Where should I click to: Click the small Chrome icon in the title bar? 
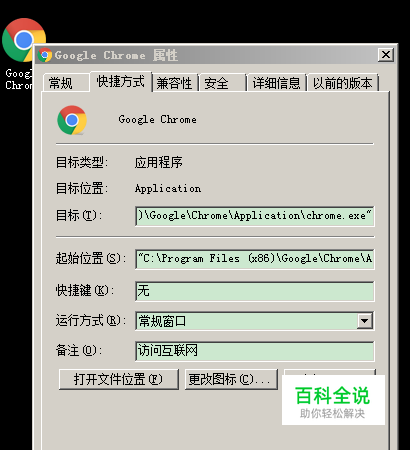click(45, 55)
